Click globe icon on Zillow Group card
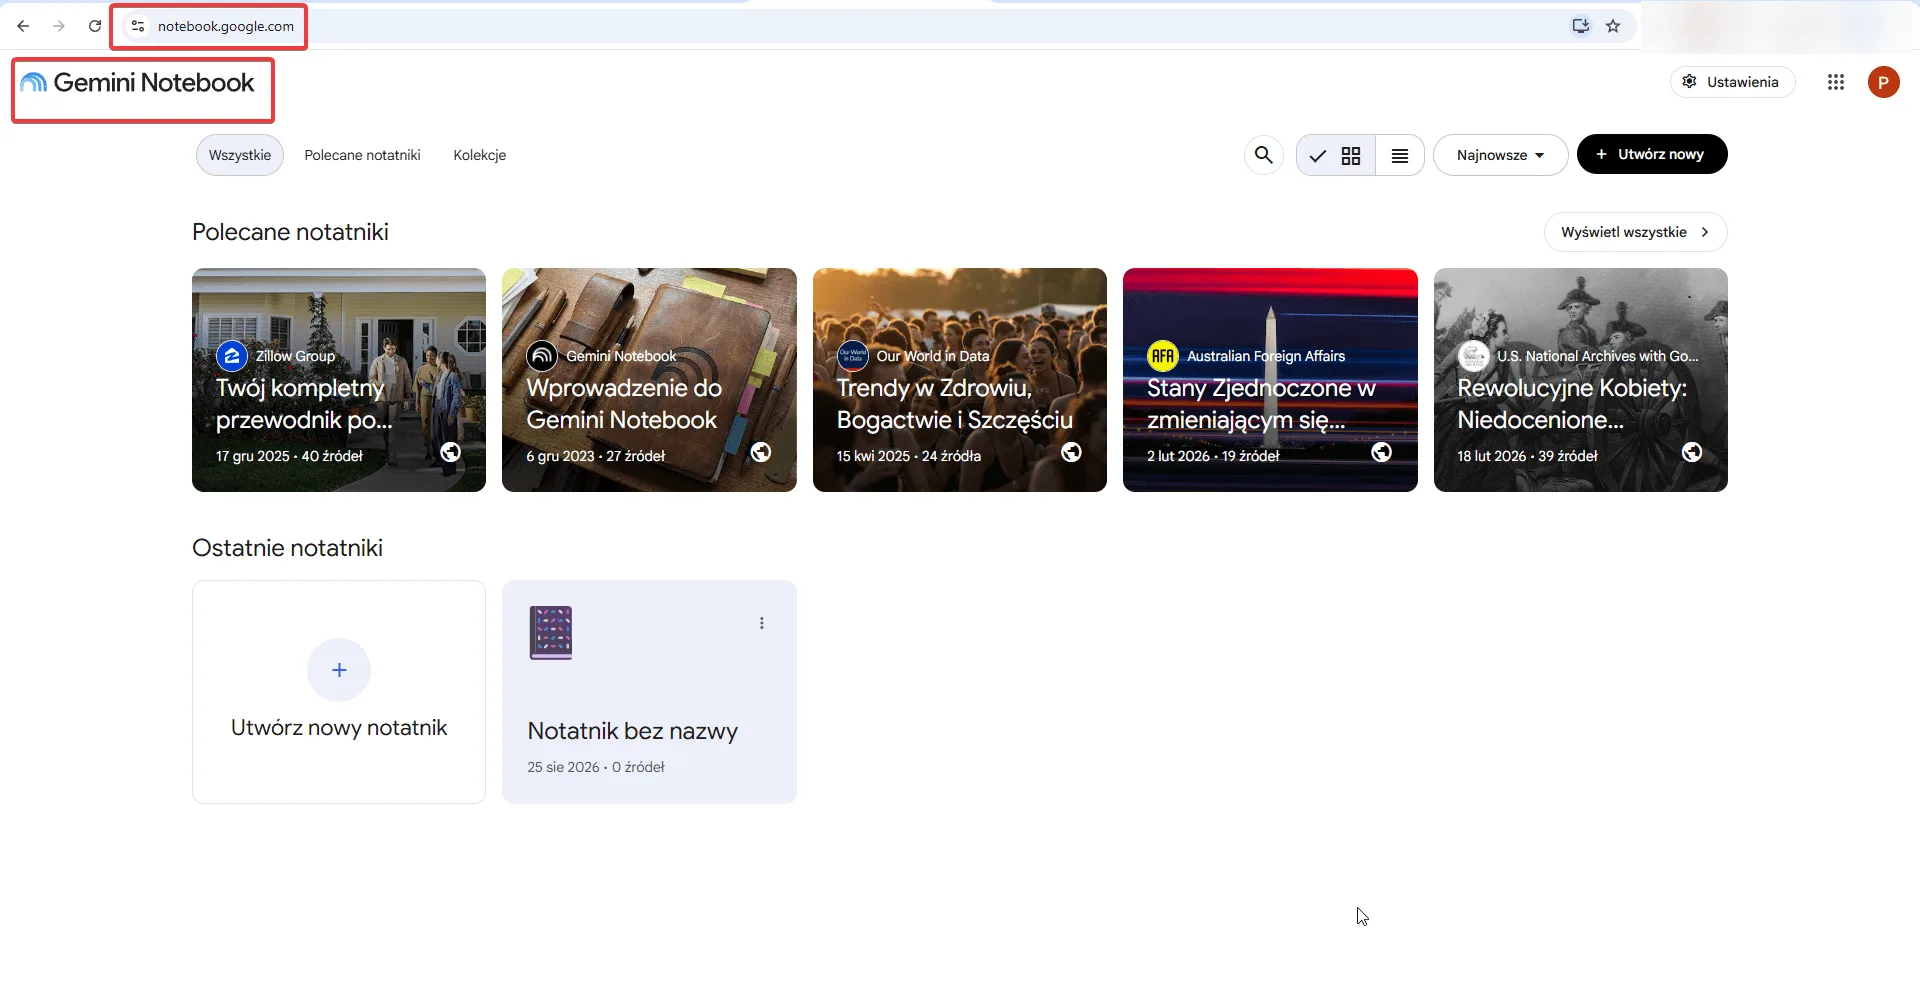 tap(451, 452)
